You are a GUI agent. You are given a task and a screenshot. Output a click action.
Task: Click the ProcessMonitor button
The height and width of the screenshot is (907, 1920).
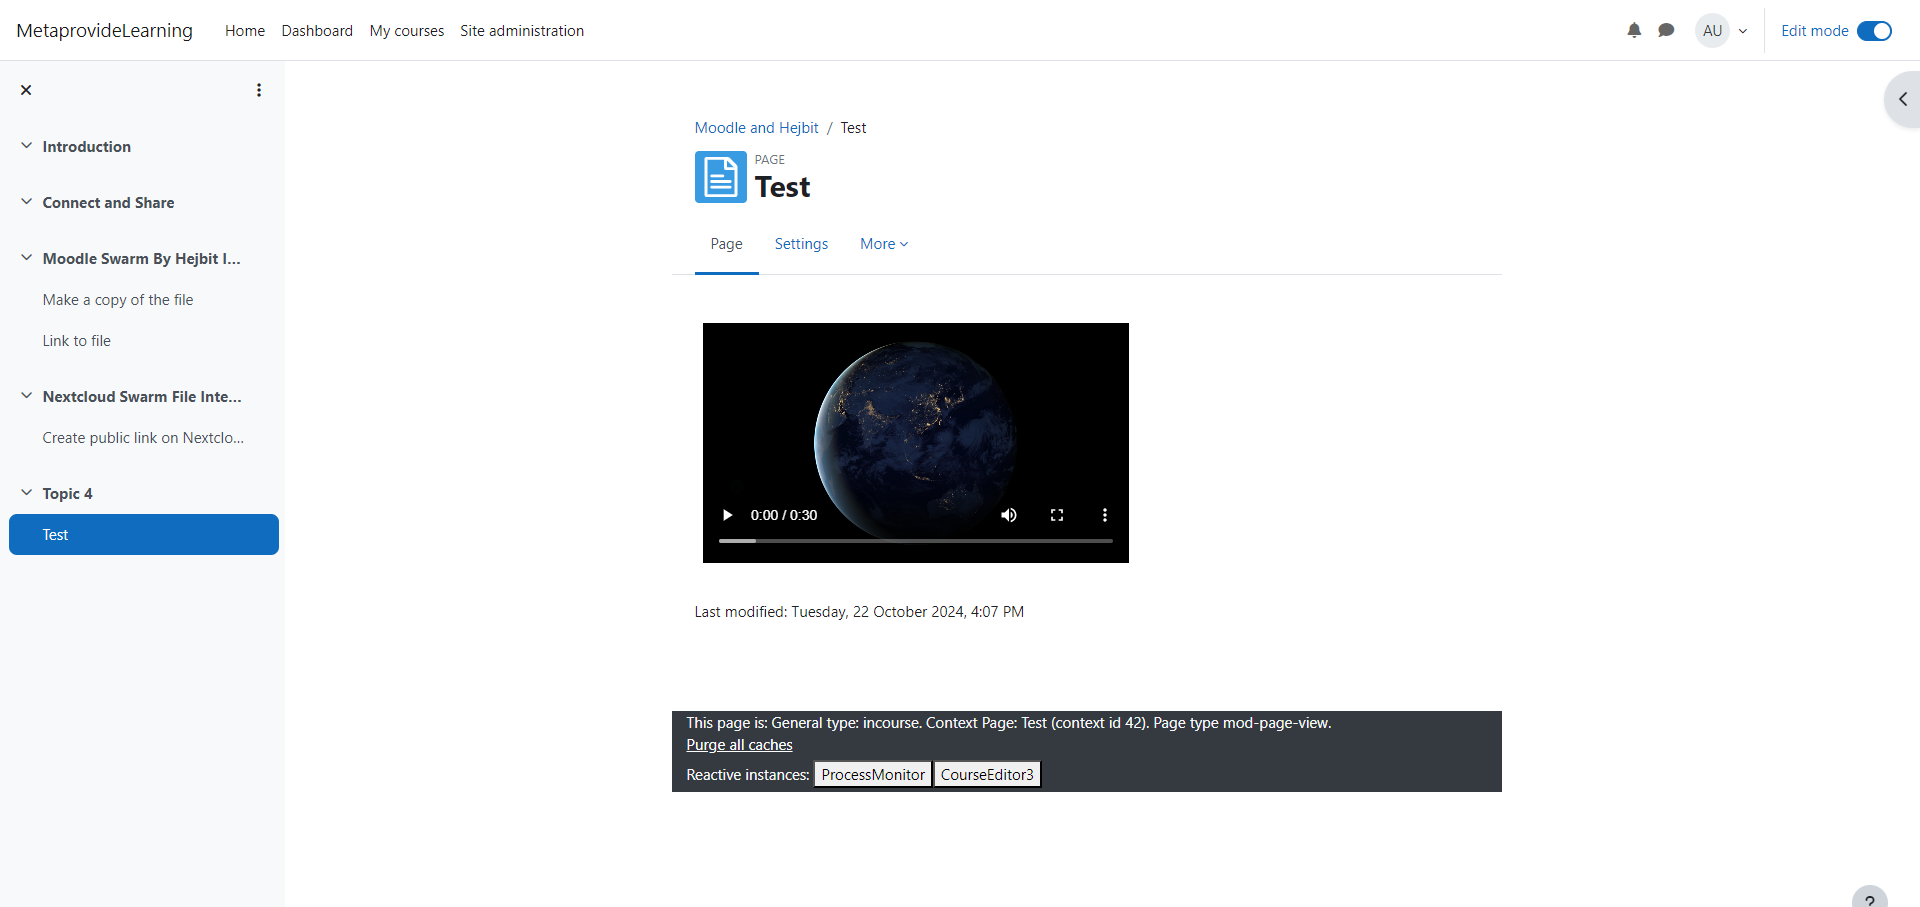(872, 775)
